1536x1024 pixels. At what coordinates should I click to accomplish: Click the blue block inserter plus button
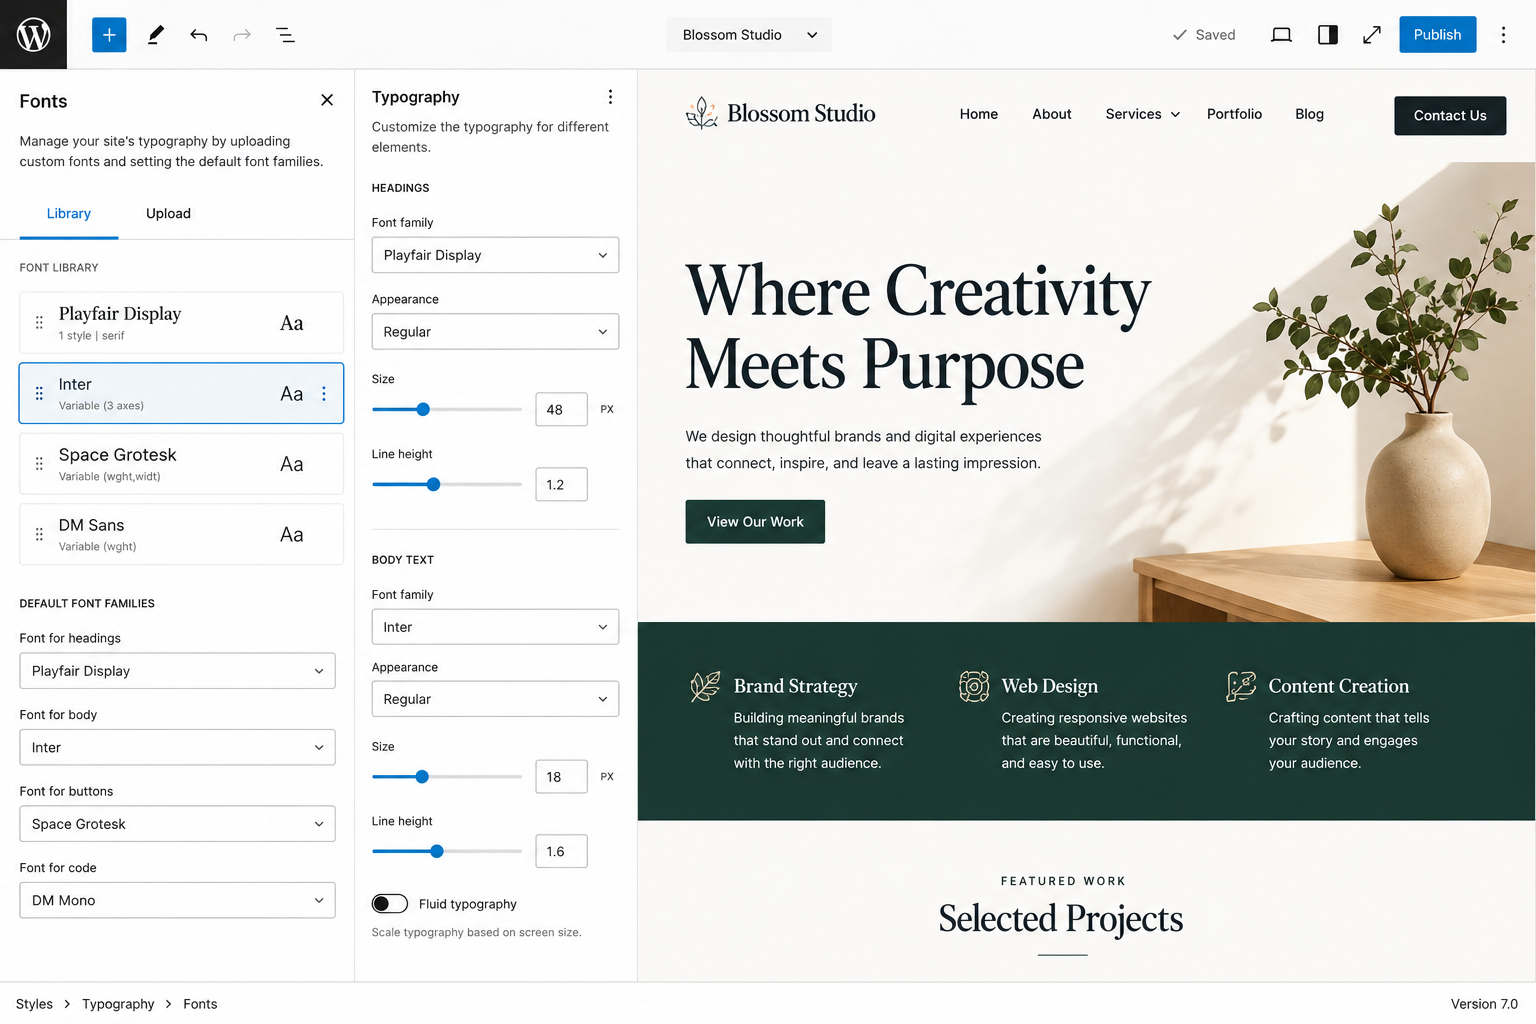[109, 35]
